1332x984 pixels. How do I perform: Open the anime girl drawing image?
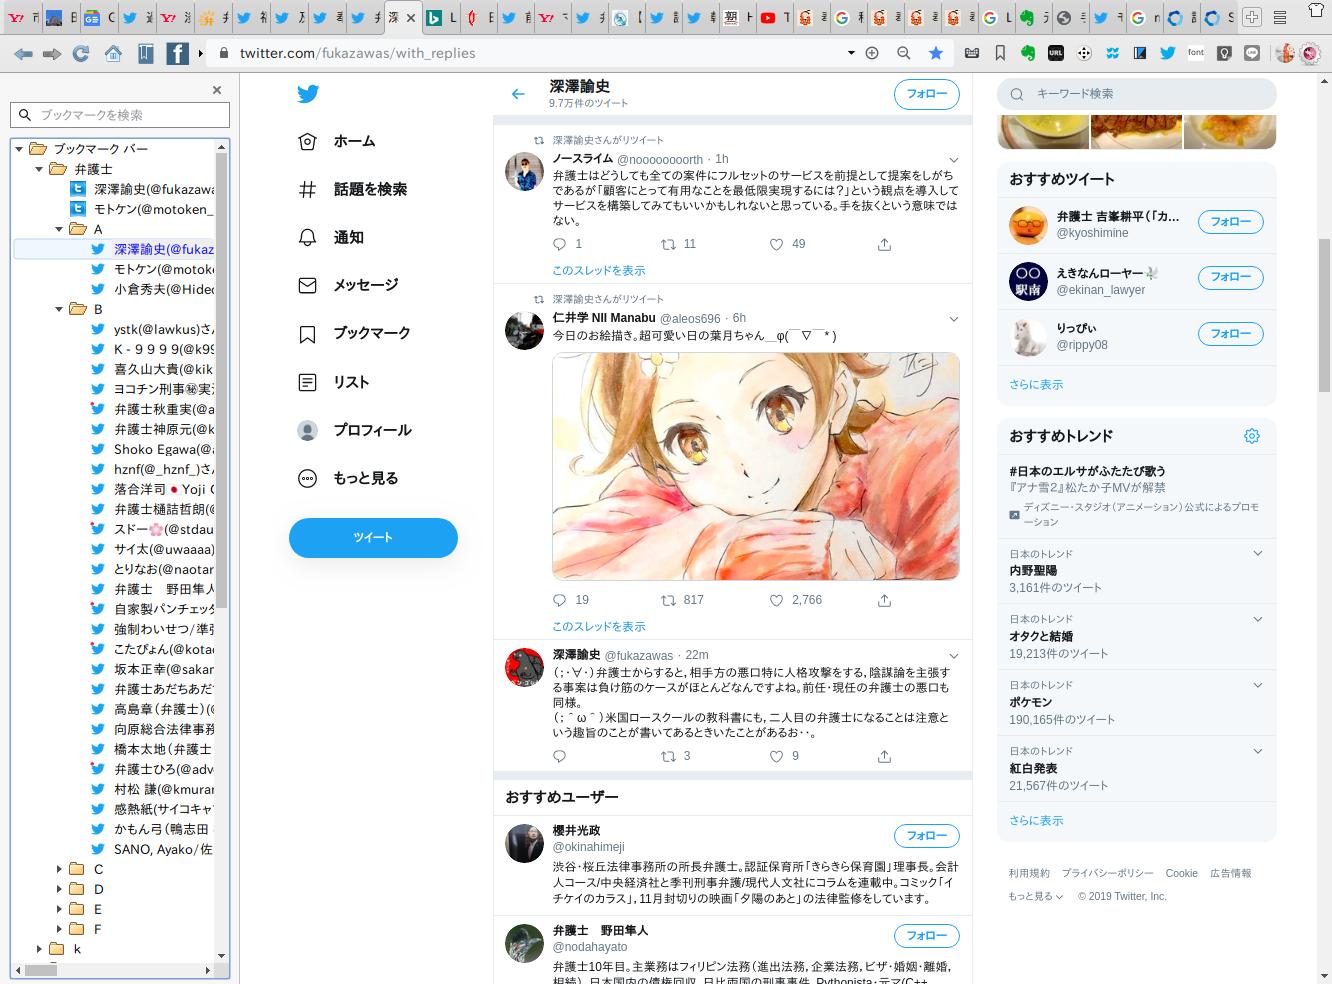pos(756,466)
